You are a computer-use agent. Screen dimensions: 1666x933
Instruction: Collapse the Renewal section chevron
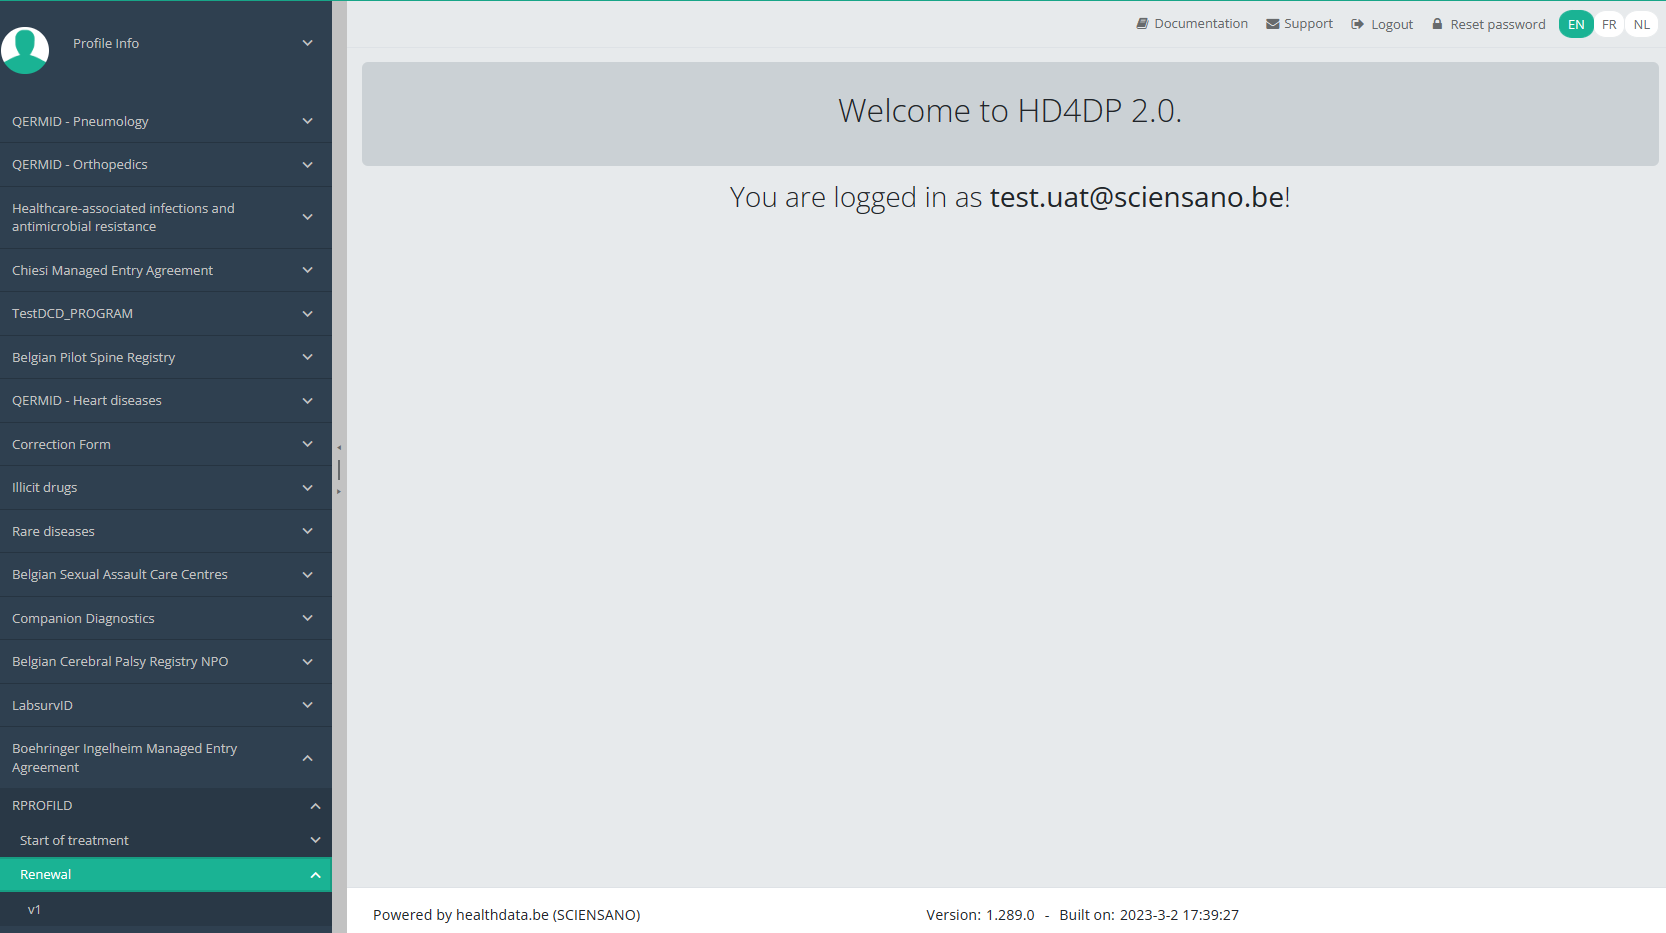315,875
